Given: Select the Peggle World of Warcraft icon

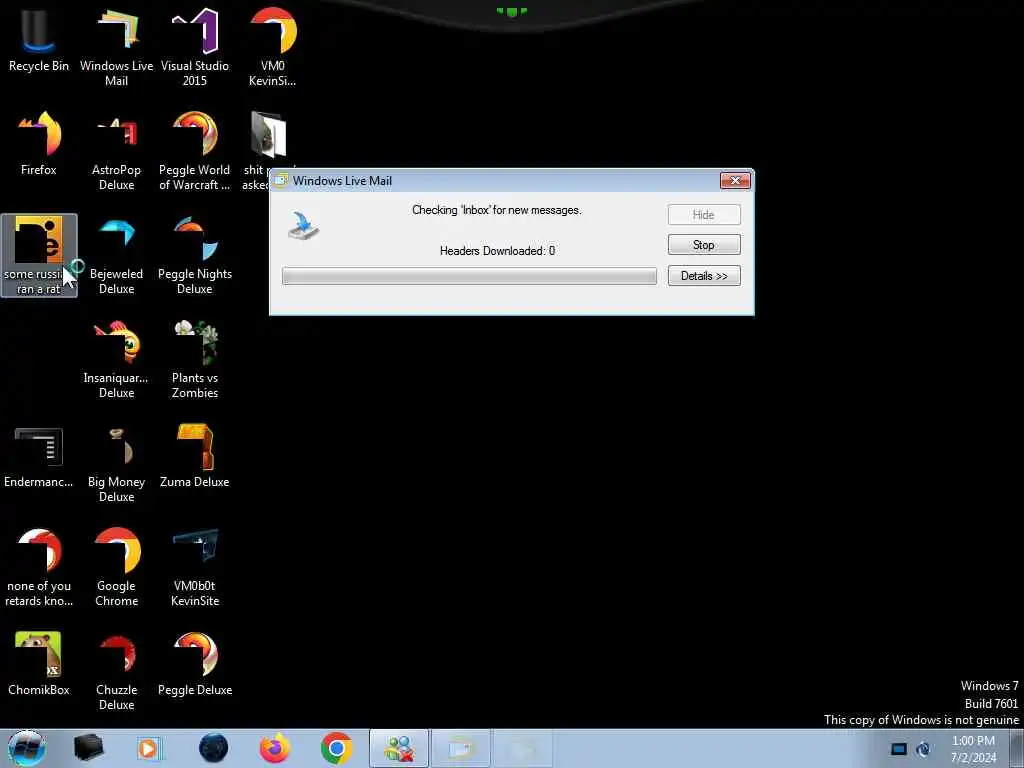Looking at the screenshot, I should click(x=195, y=152).
